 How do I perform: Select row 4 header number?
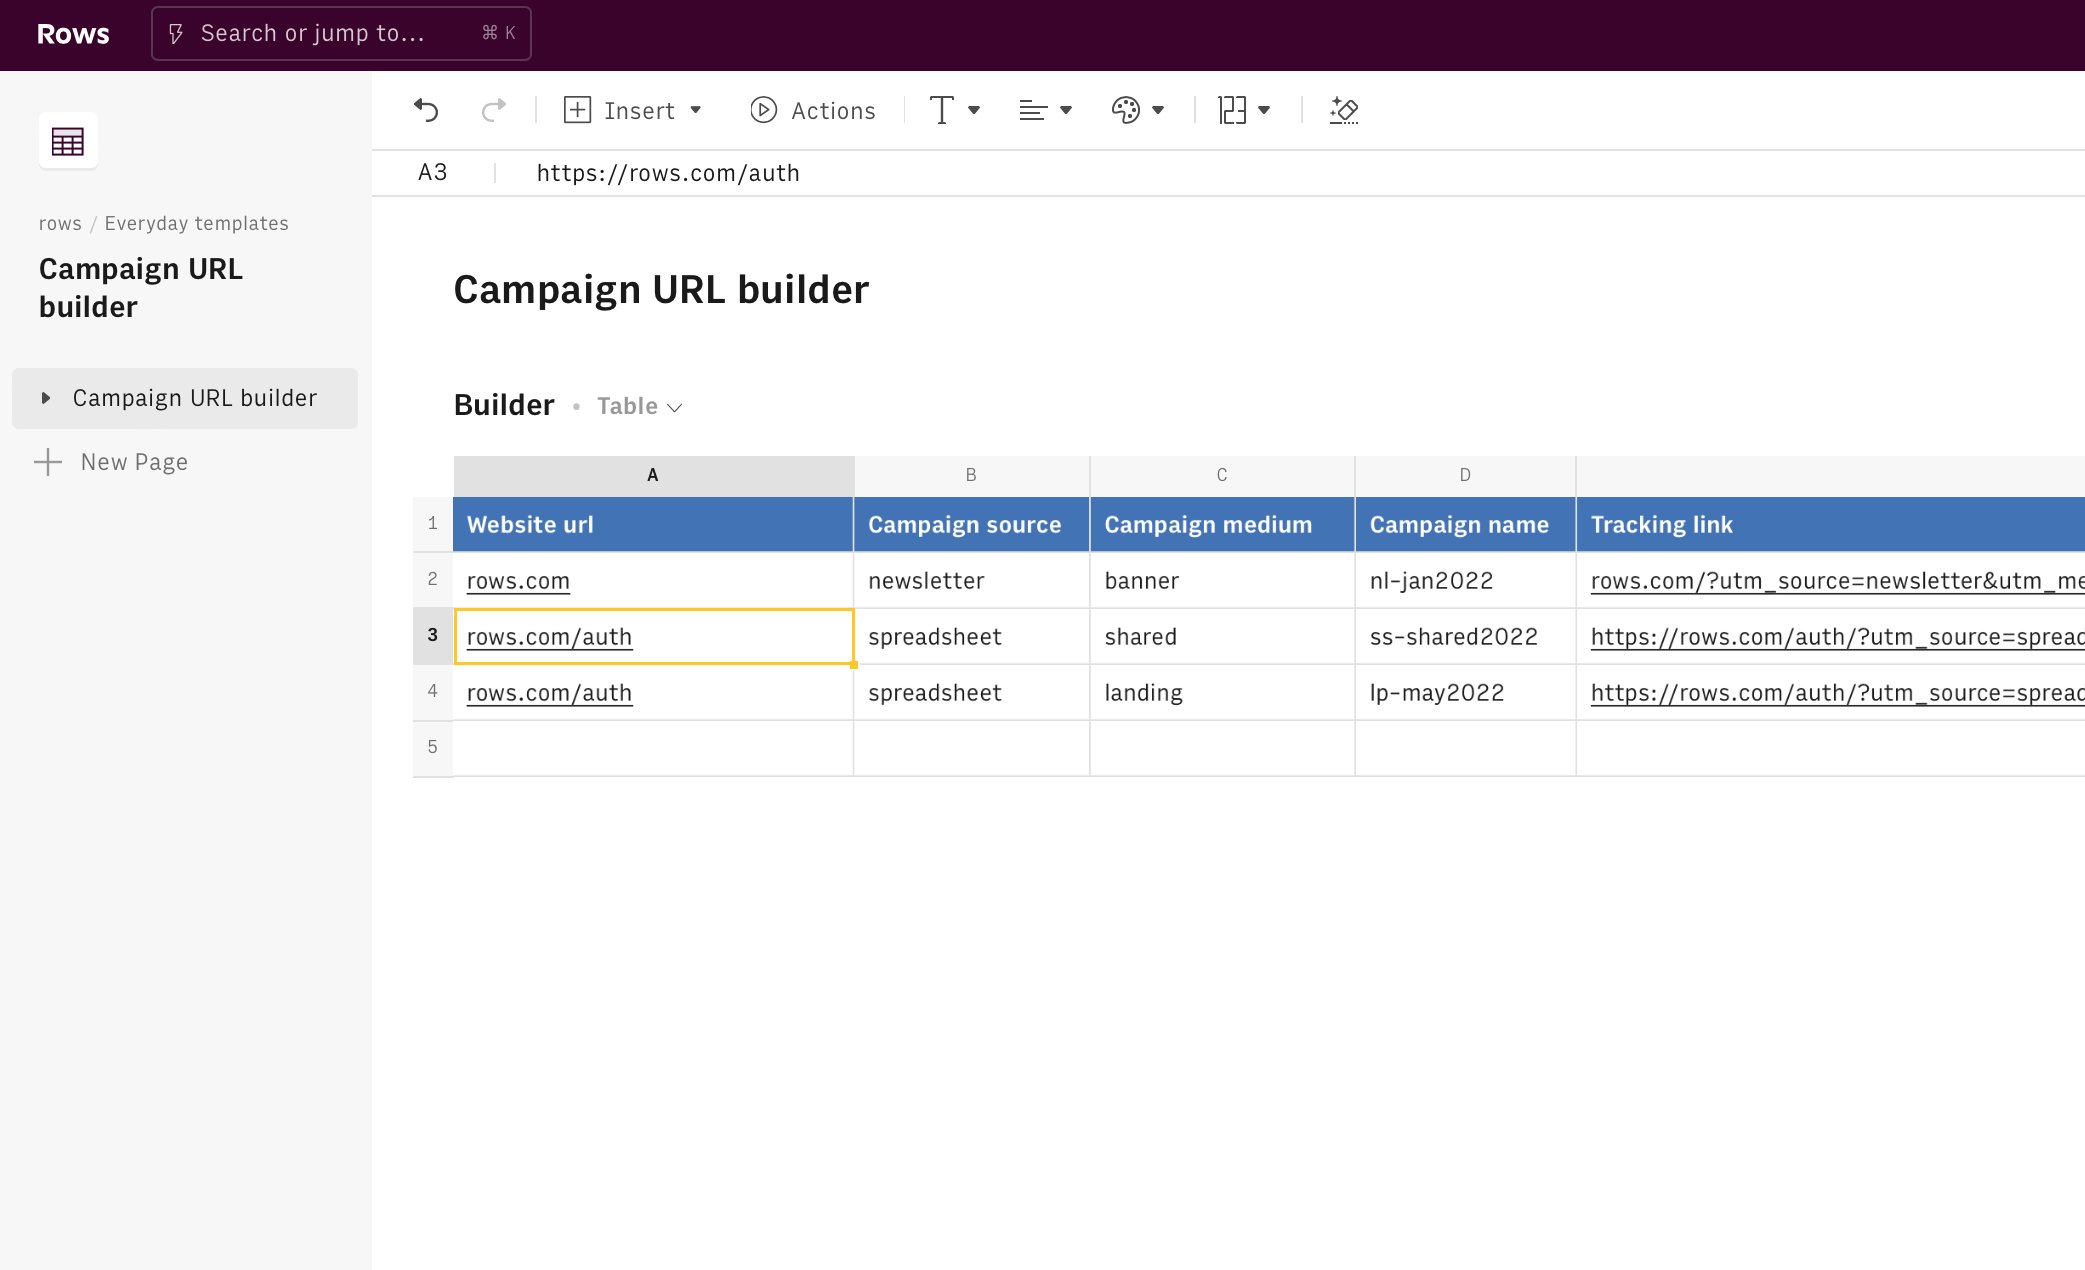[x=432, y=691]
